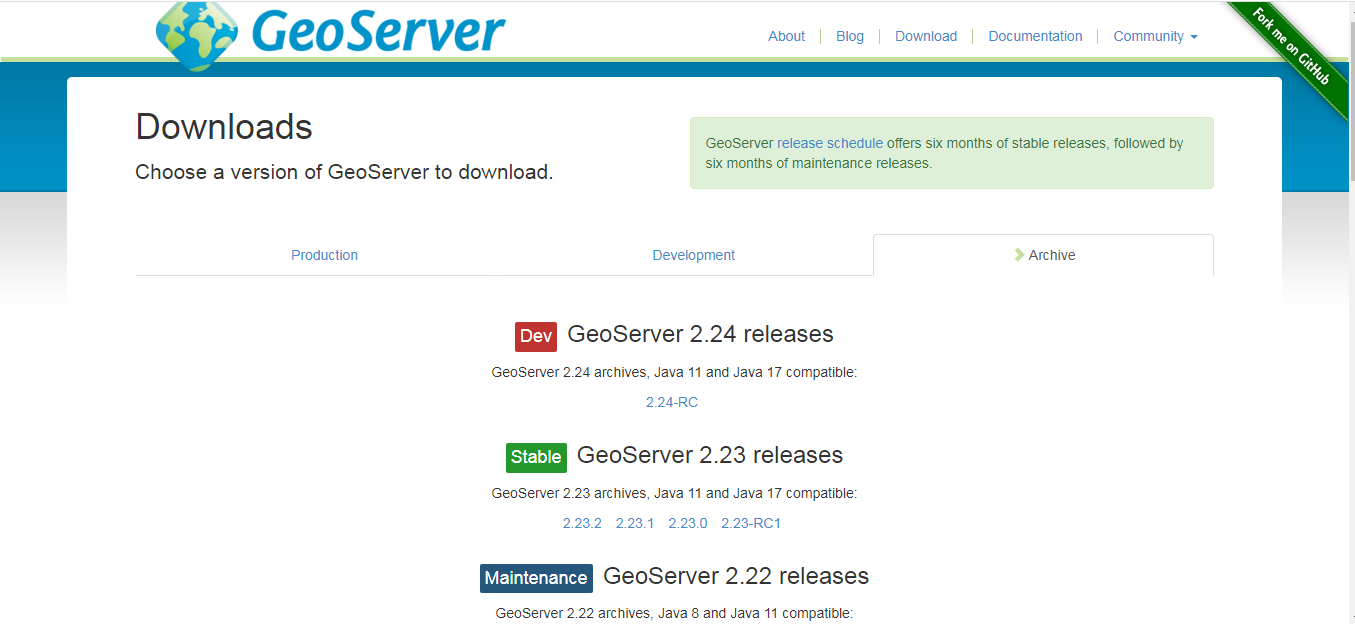1355x624 pixels.
Task: Open the 2.23-RC1 release link
Action: 751,523
